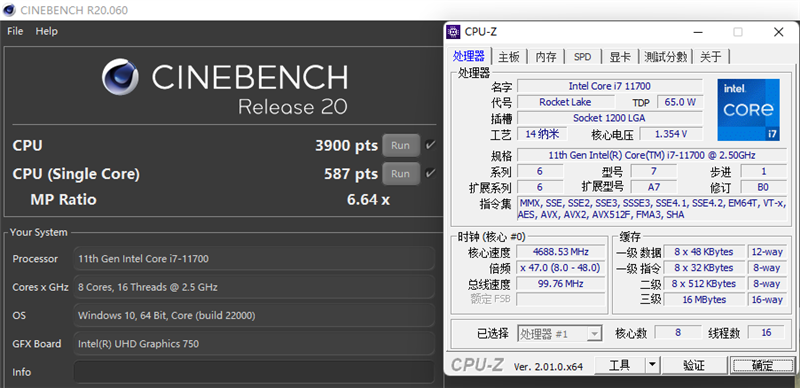Click the L3 cache 16 MBytes value
The width and height of the screenshot is (800, 388).
(704, 299)
